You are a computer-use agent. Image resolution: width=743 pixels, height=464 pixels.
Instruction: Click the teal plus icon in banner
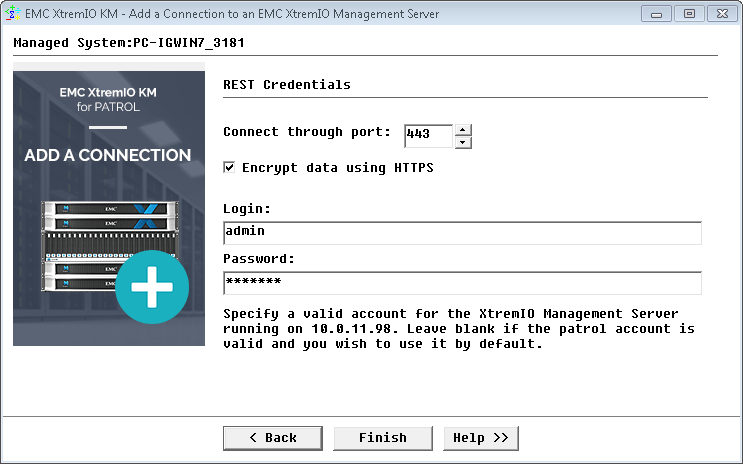[x=152, y=287]
